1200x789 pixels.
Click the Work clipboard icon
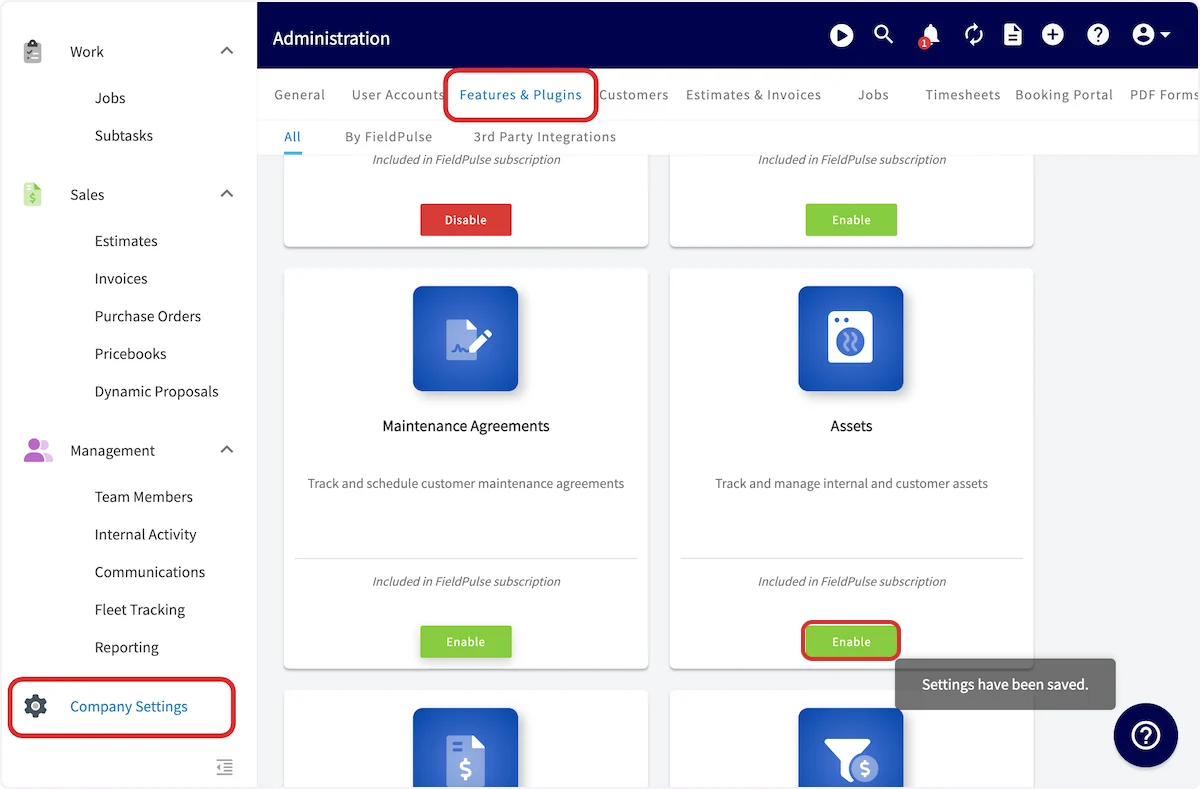(33, 51)
